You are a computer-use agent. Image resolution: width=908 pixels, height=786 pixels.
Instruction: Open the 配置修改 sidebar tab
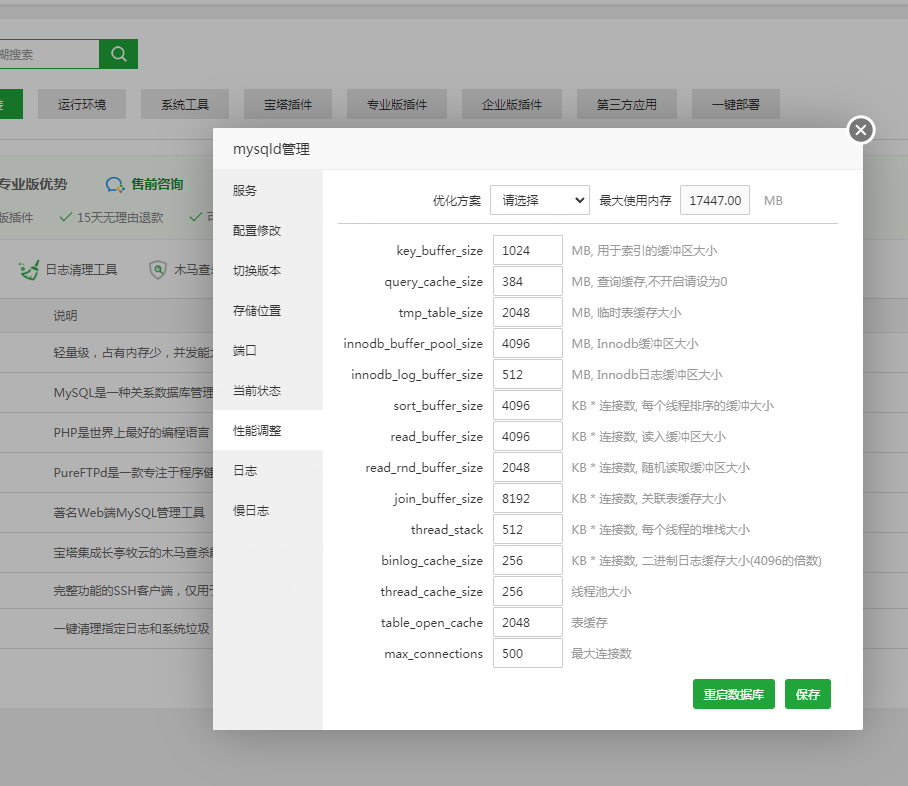[257, 231]
